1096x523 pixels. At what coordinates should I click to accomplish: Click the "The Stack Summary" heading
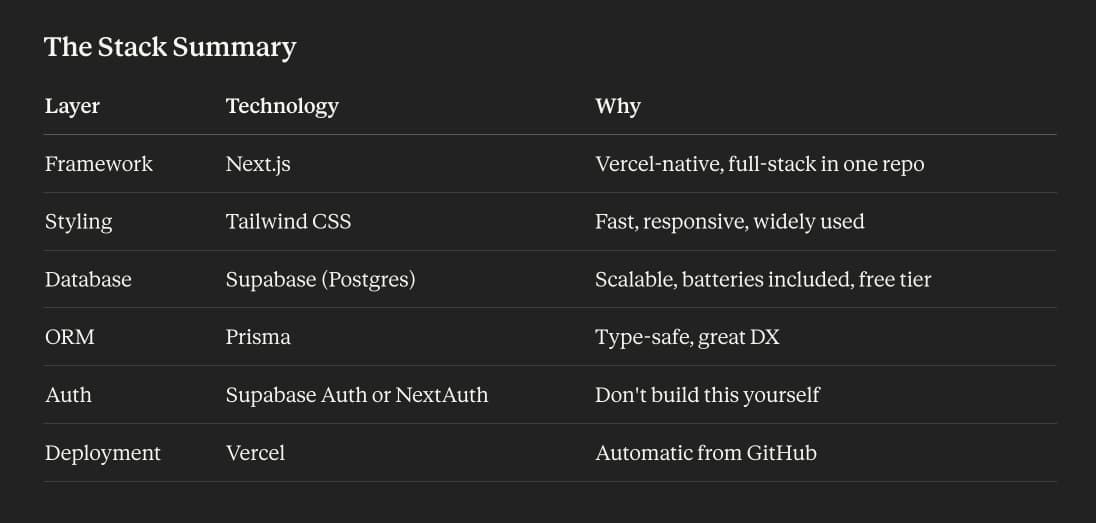point(170,47)
